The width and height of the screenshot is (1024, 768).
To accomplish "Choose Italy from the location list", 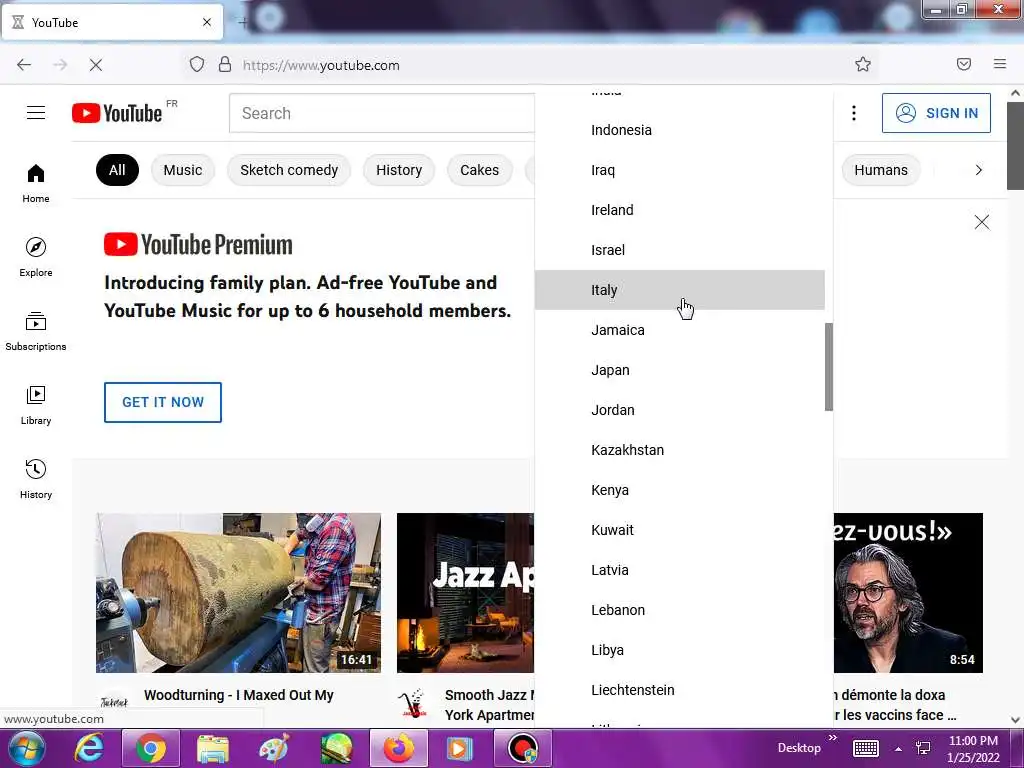I will click(679, 290).
